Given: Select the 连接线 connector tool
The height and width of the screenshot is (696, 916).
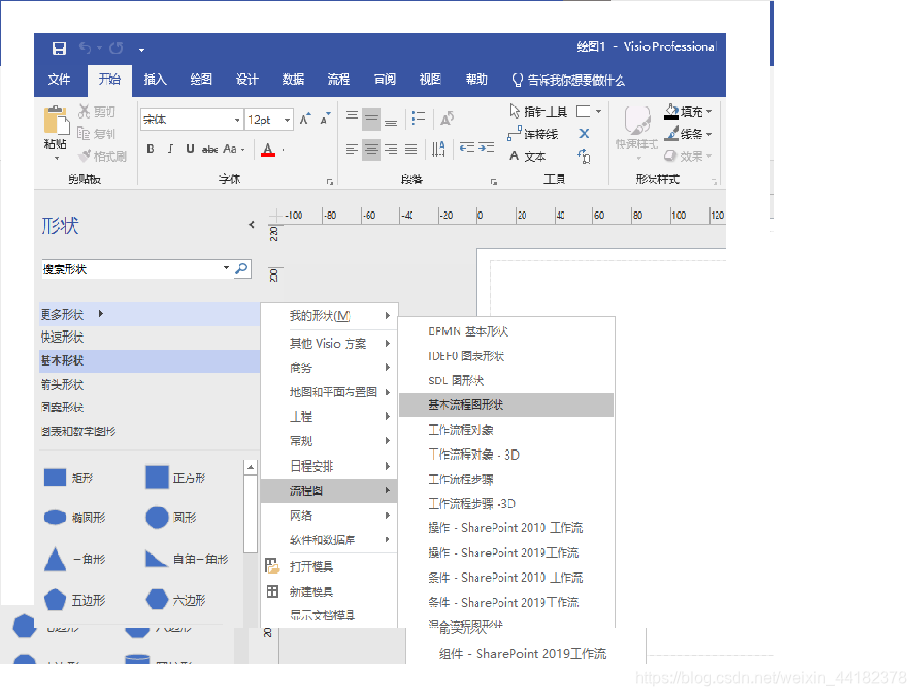Looking at the screenshot, I should (x=533, y=134).
